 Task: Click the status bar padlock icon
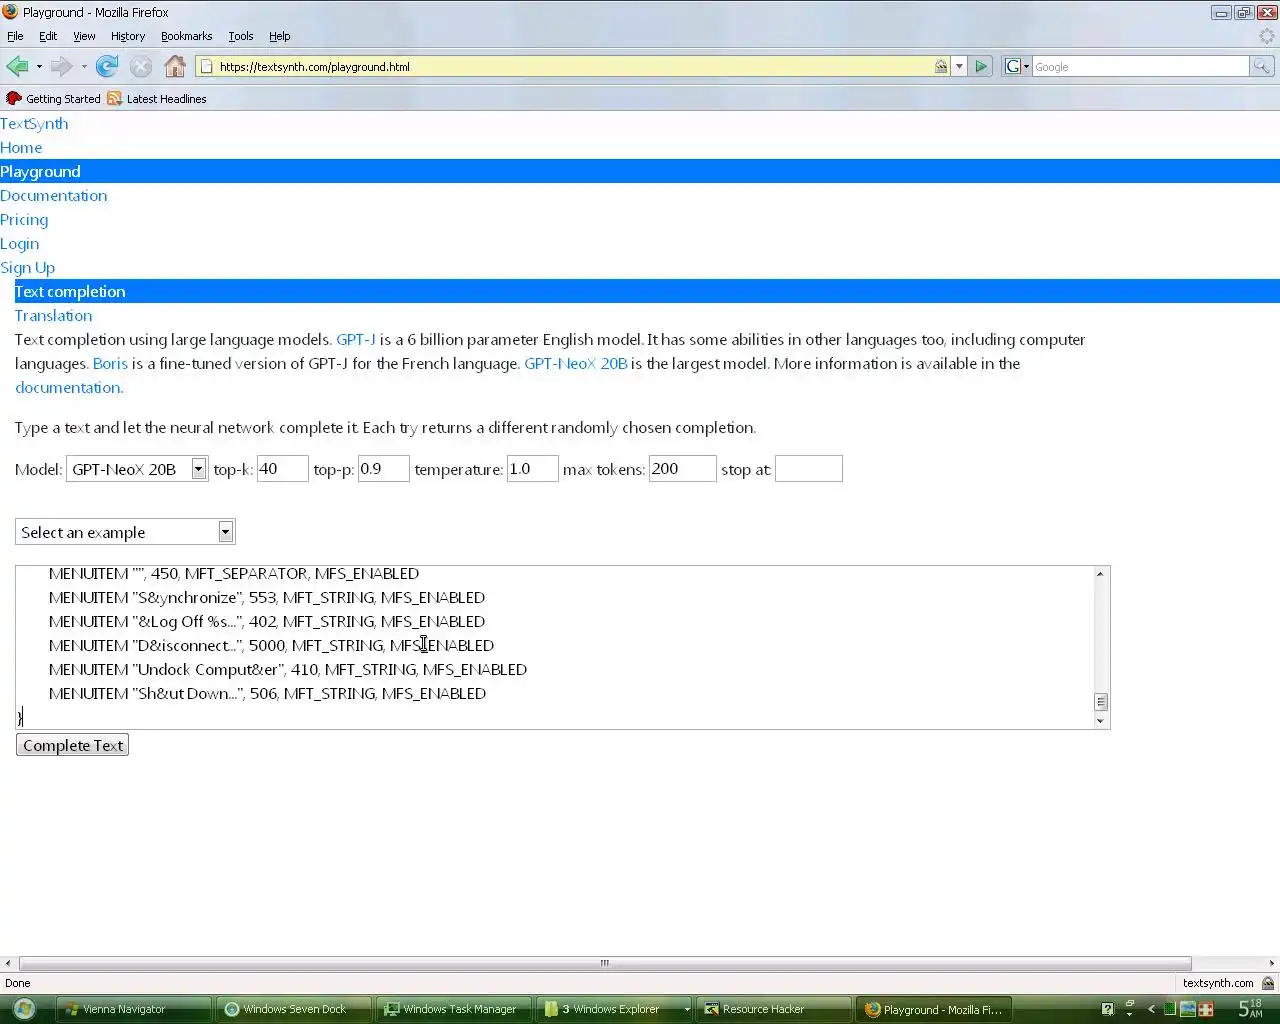pyautogui.click(x=1268, y=983)
